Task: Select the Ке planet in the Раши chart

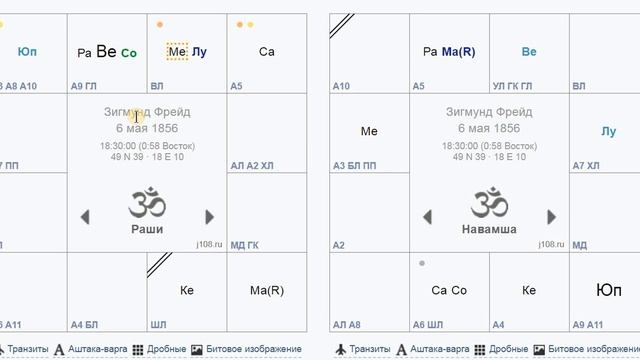Action: click(187, 290)
